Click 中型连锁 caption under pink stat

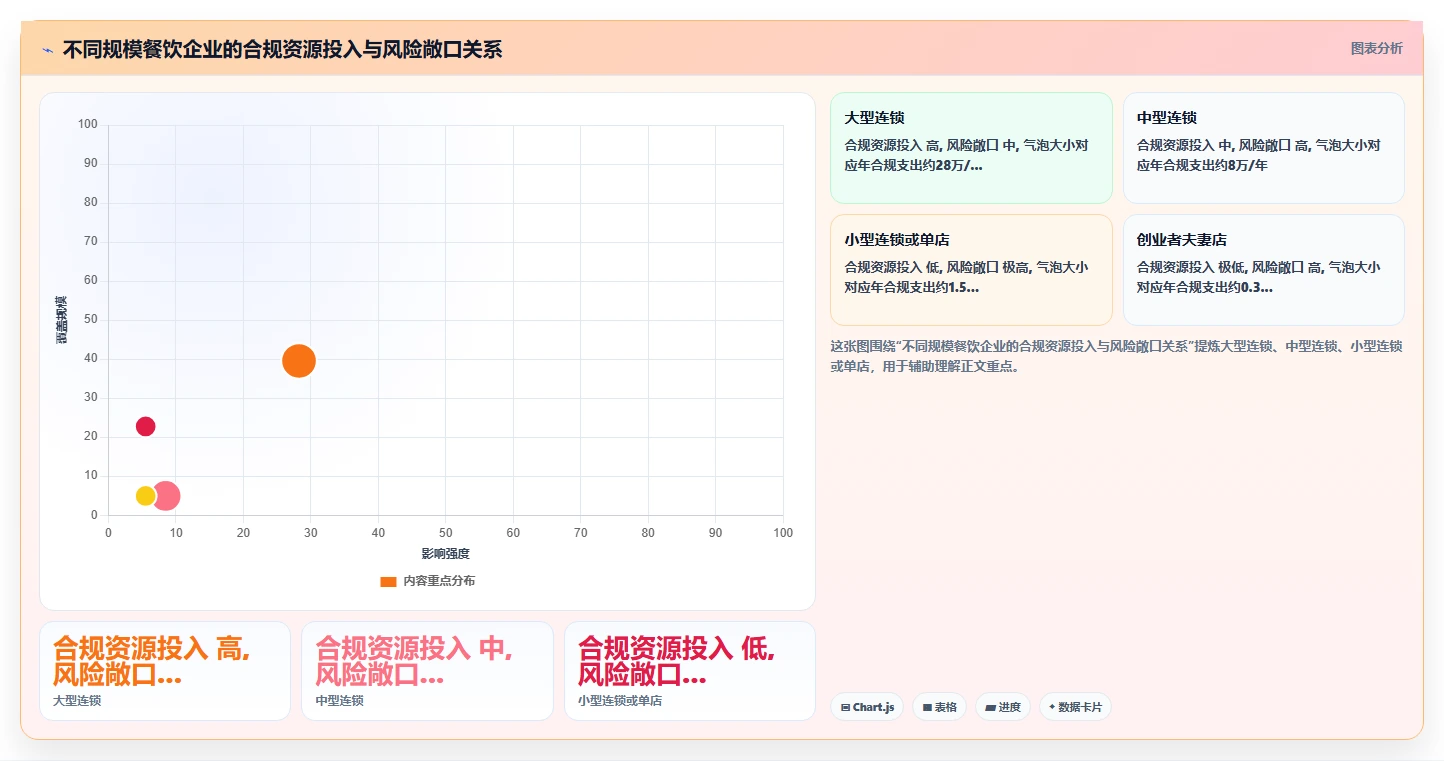[x=339, y=701]
